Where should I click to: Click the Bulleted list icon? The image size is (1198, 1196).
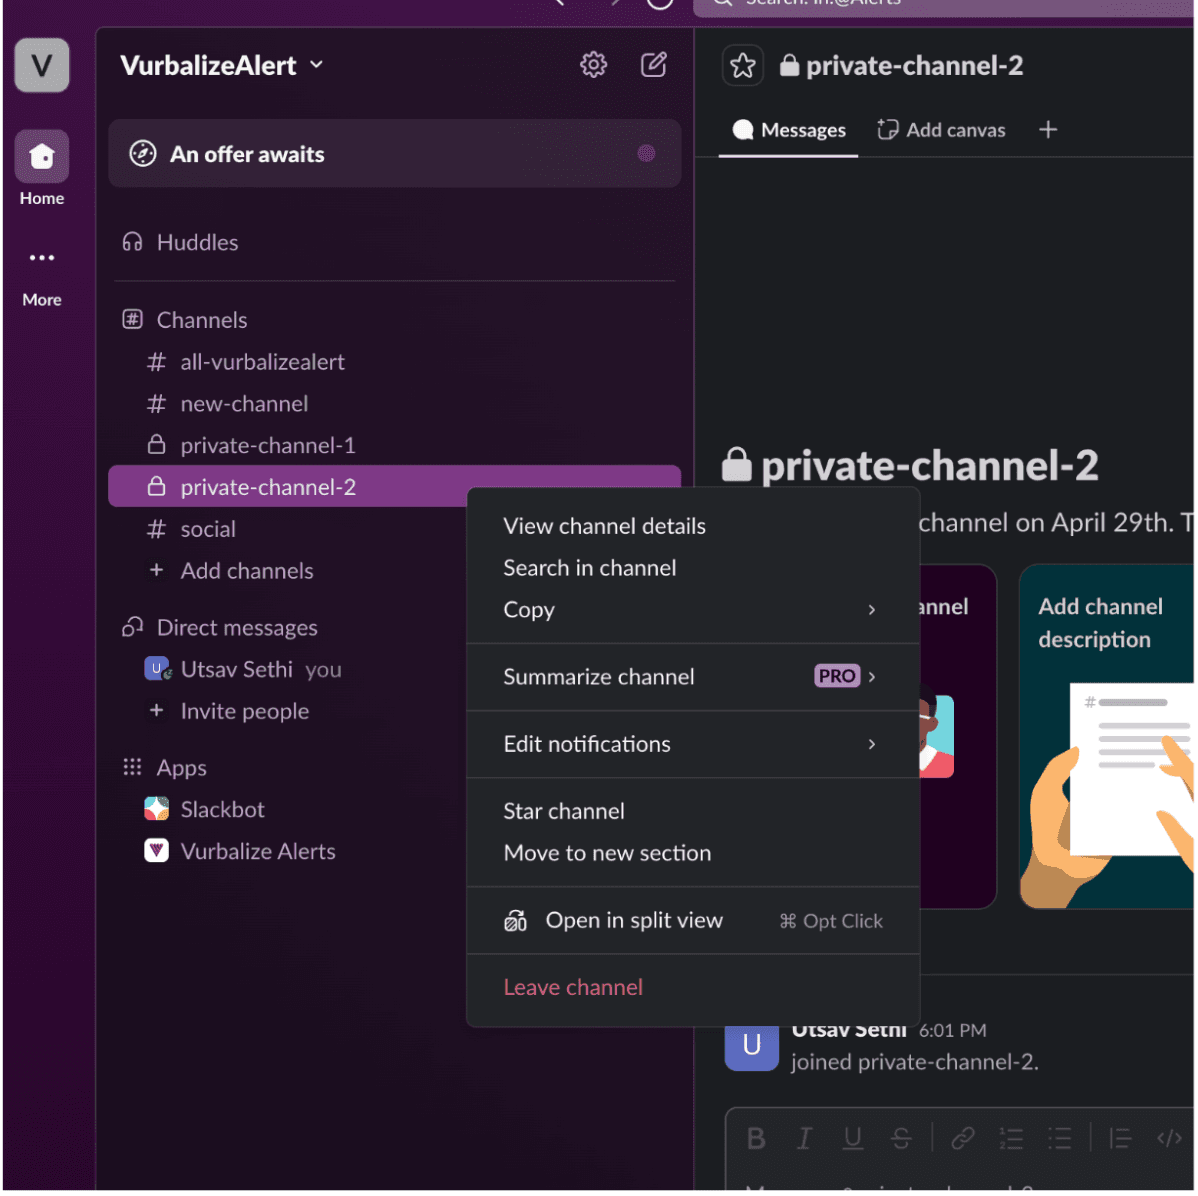click(1059, 1138)
